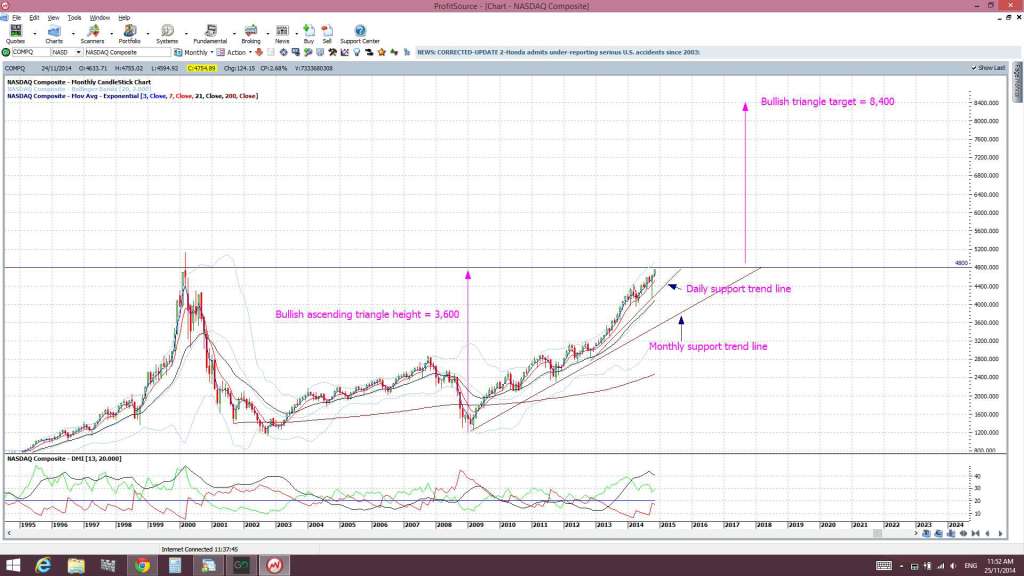Image resolution: width=1024 pixels, height=576 pixels.
Task: Click the Monthly period calendar icon
Action: coord(178,52)
